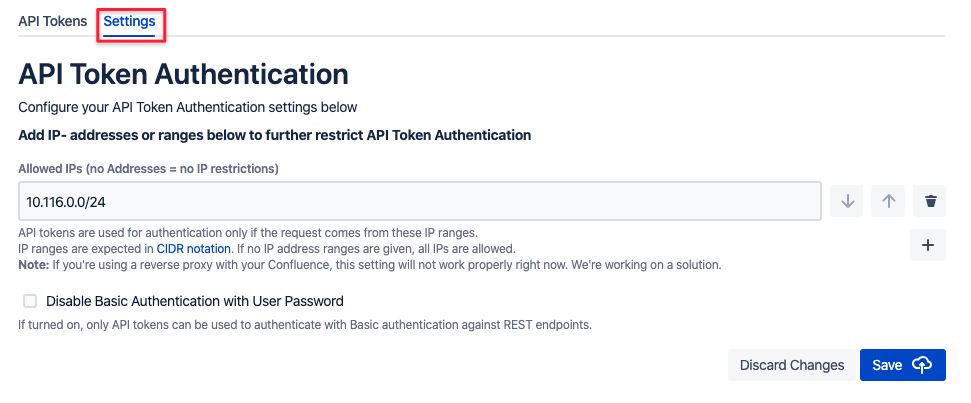This screenshot has height=403, width=971.
Task: Switch to the API Tokens tab
Action: tap(52, 21)
